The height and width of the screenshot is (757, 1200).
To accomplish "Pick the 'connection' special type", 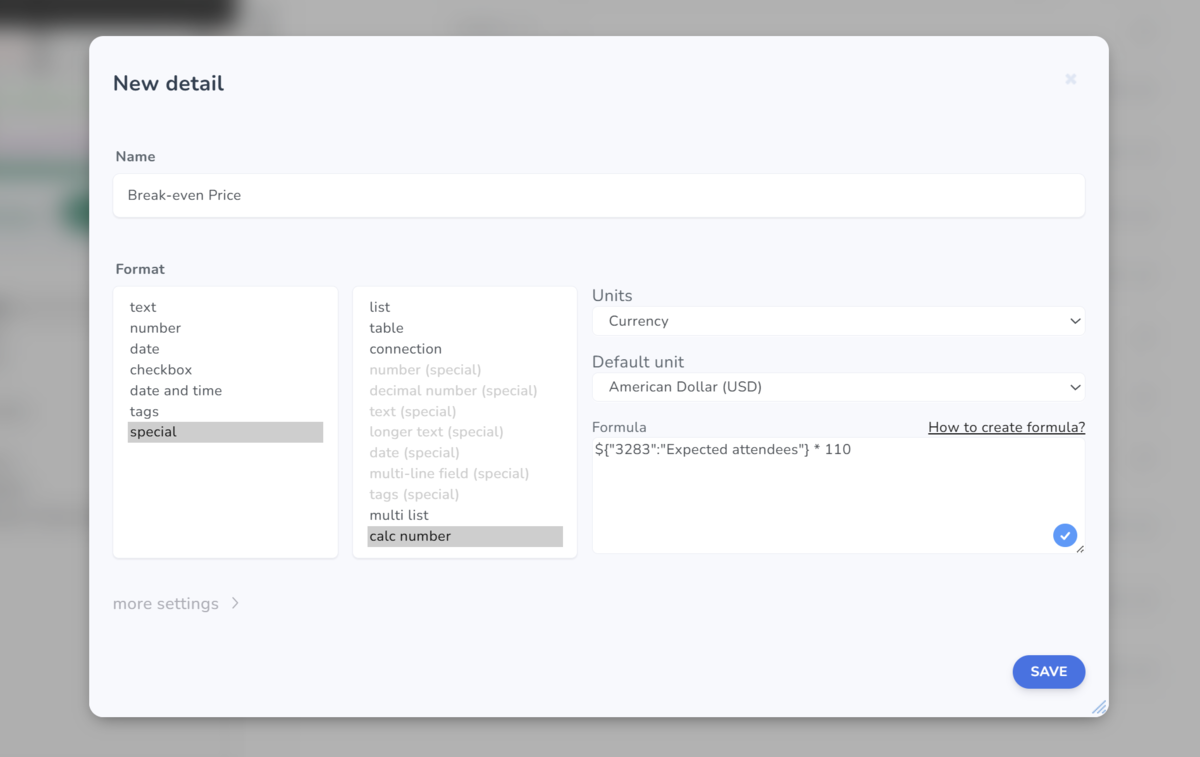I will (x=405, y=348).
